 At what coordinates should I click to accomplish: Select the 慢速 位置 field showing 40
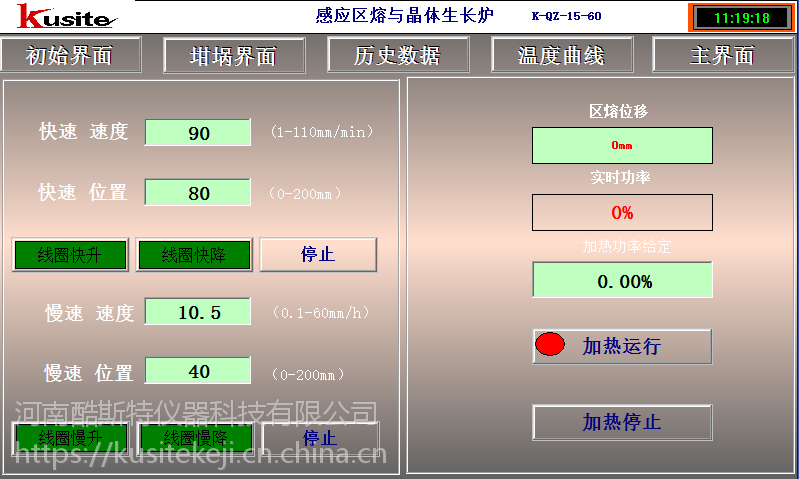(x=198, y=372)
